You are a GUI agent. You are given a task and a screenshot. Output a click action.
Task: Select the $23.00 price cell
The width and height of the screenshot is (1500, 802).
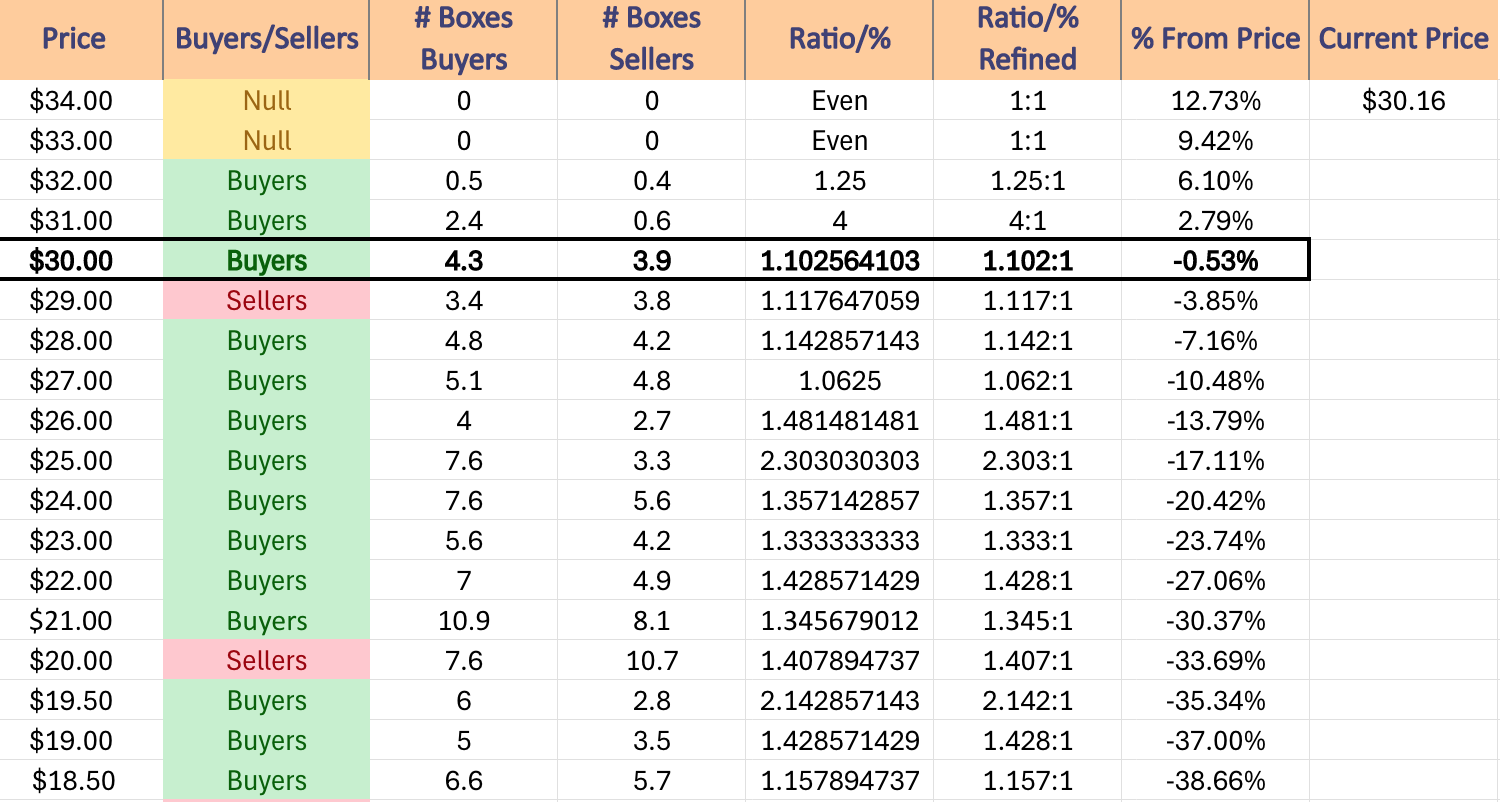[81, 540]
